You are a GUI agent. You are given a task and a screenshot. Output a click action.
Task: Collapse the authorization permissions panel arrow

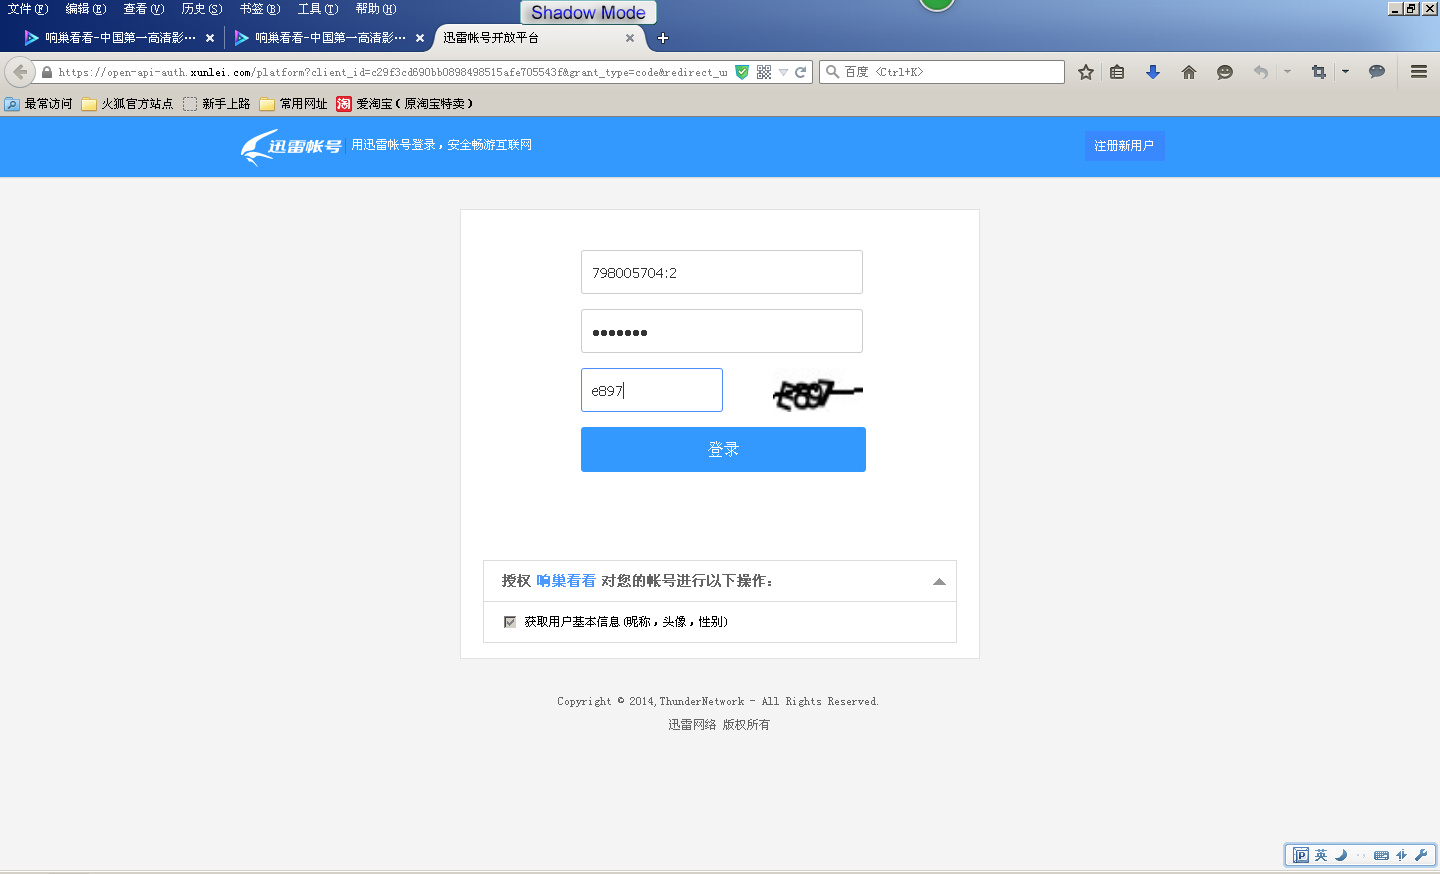point(939,582)
